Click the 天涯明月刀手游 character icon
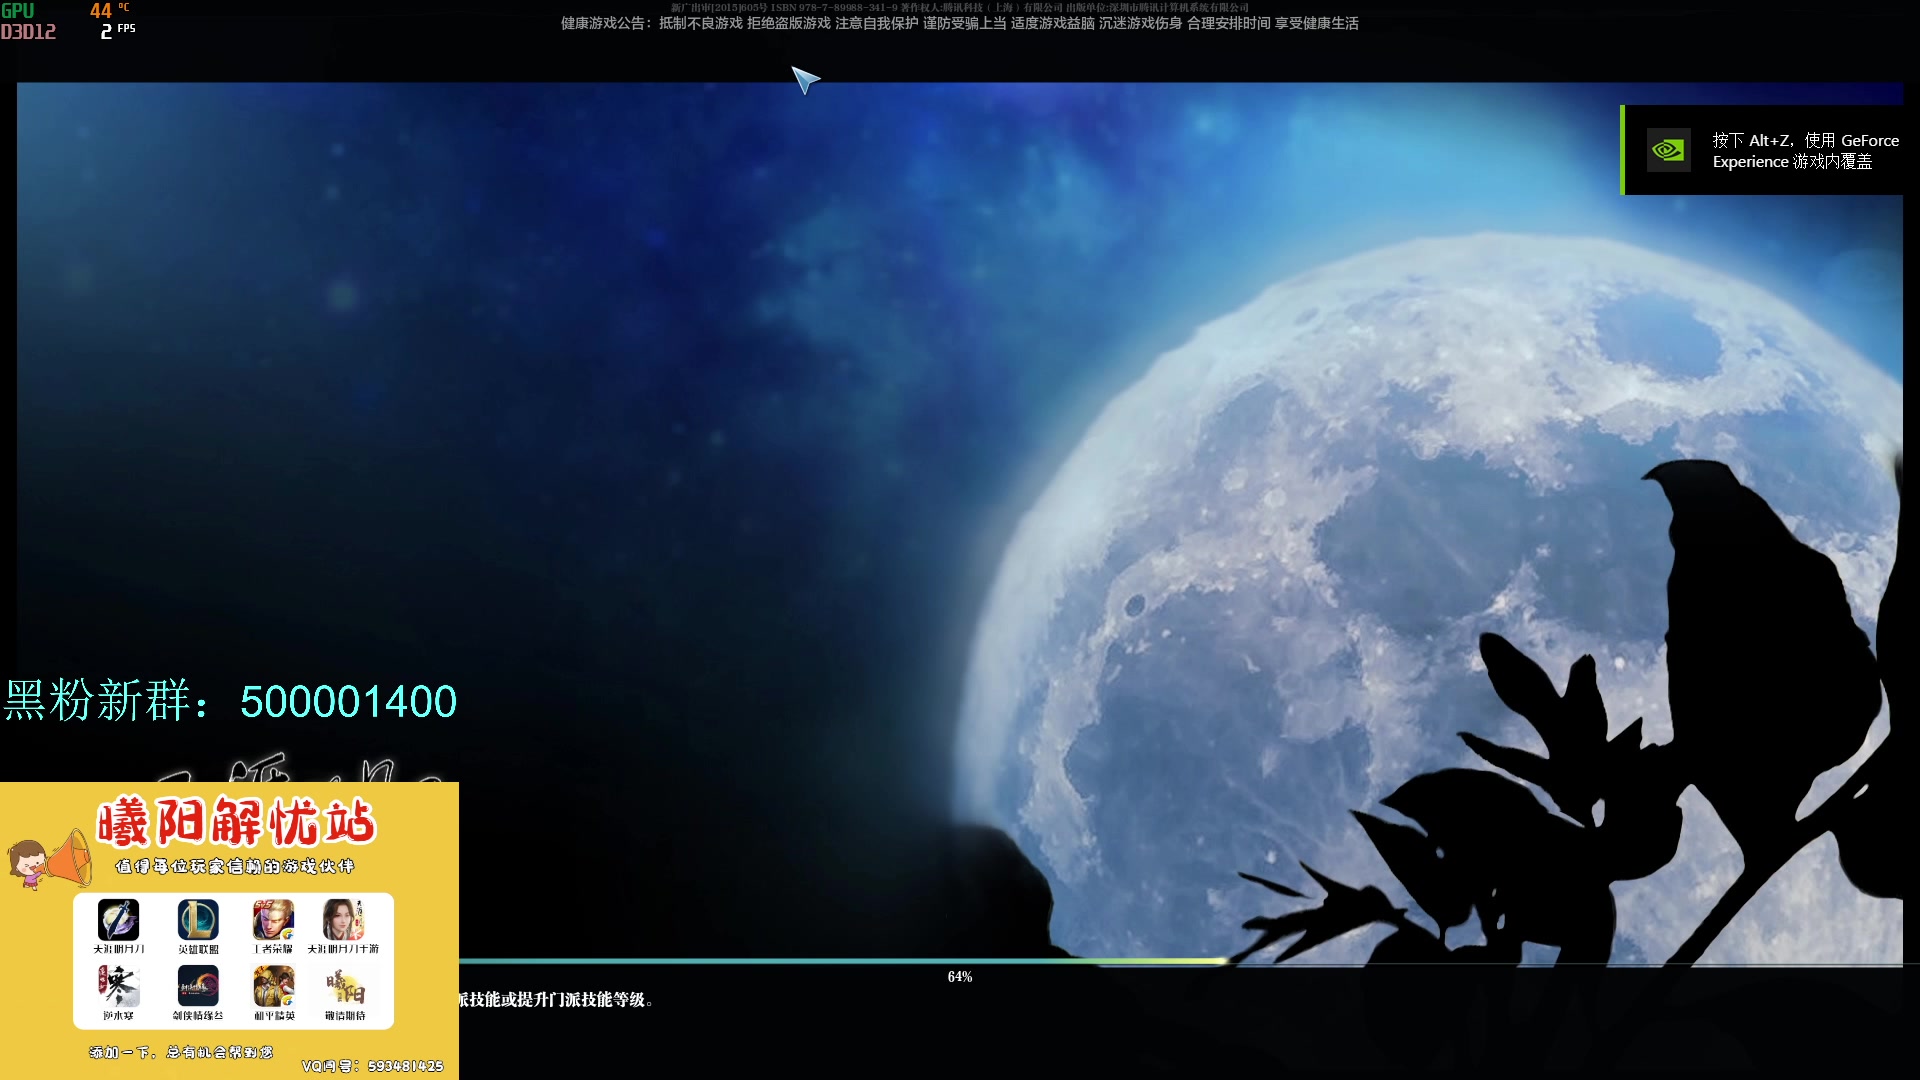The image size is (1920, 1080). 343,919
